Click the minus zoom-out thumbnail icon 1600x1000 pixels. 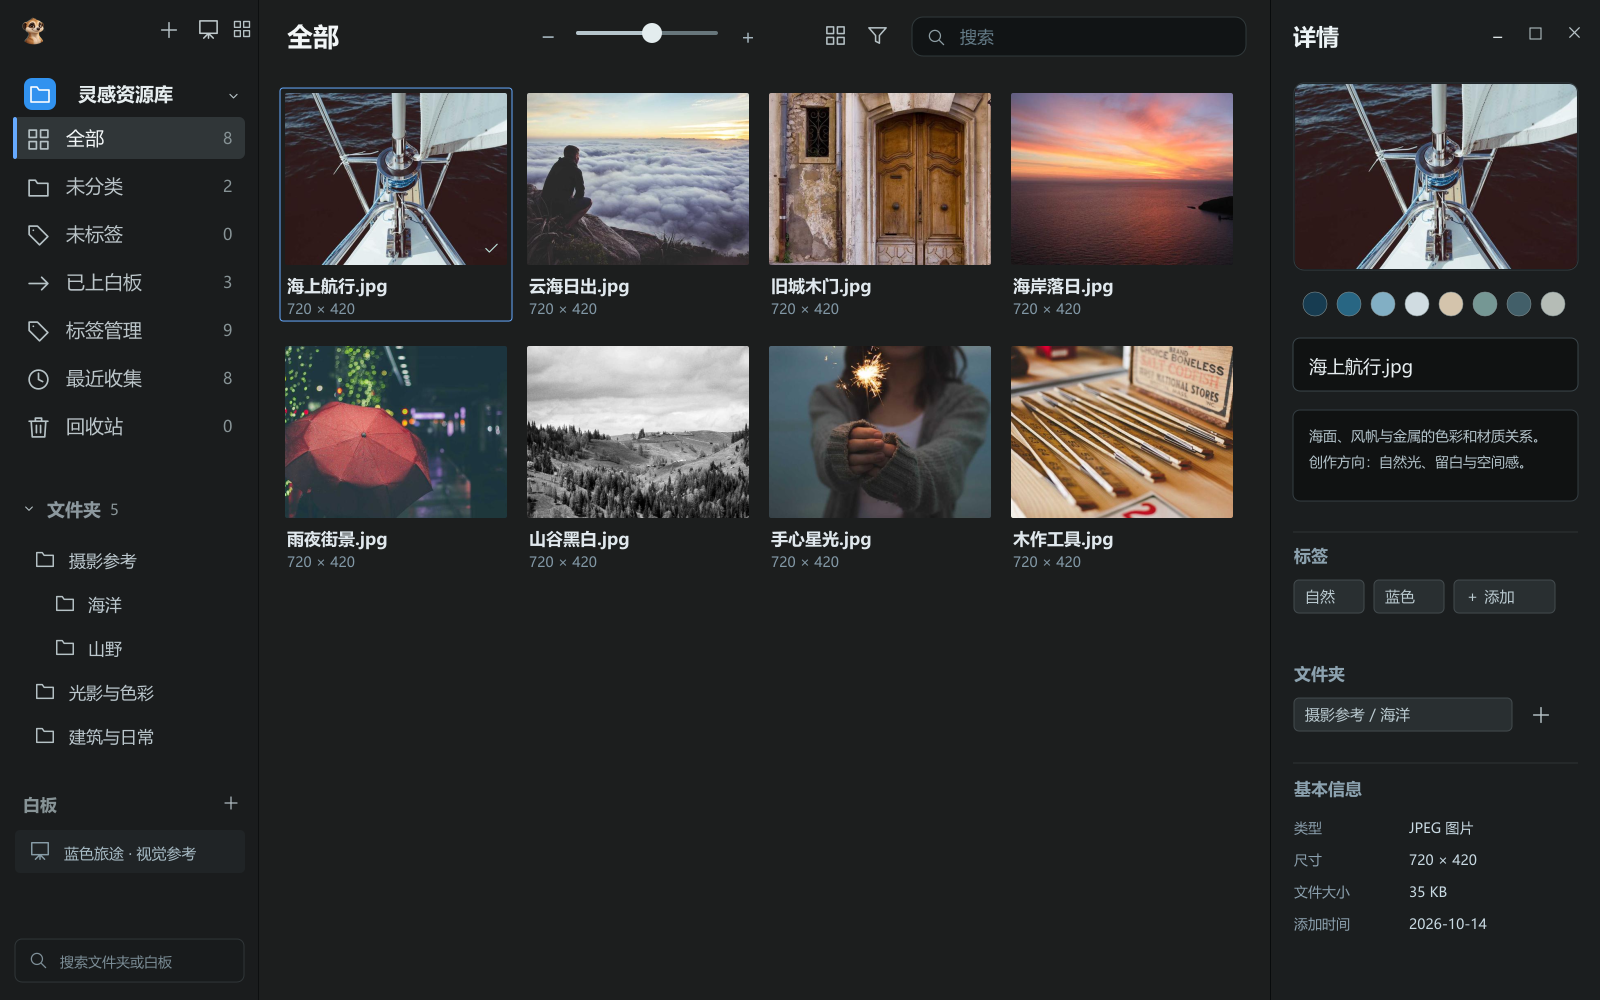(x=548, y=37)
